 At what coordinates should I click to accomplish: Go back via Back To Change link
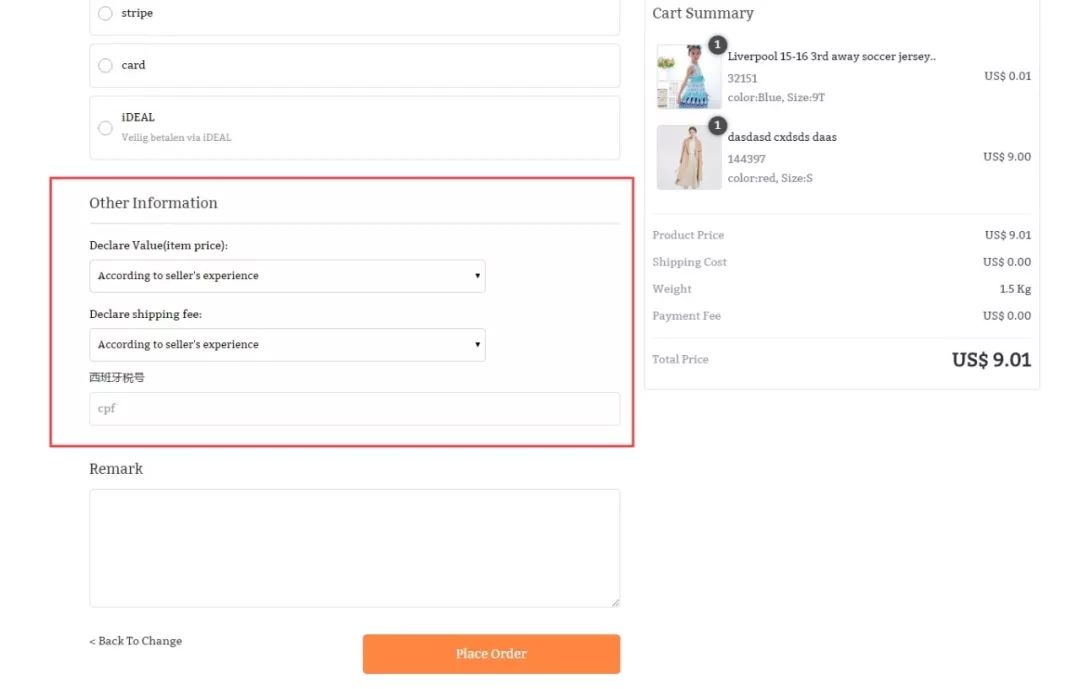point(136,641)
